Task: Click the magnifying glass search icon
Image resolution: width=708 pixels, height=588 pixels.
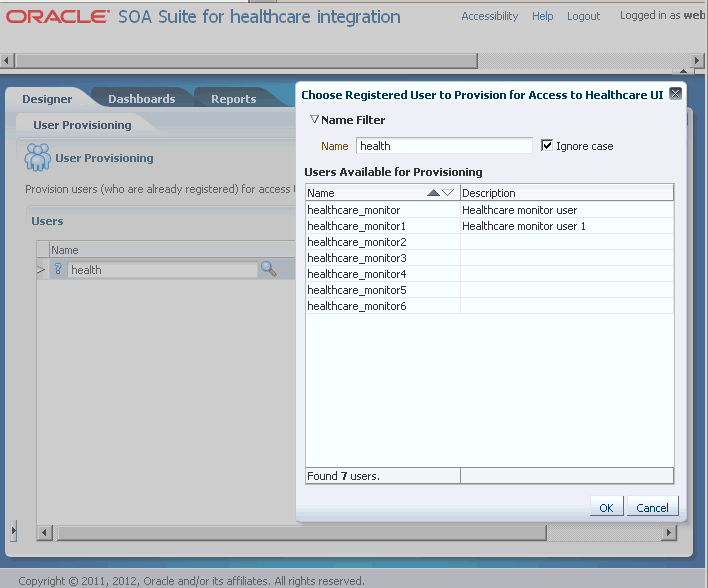Action: pyautogui.click(x=269, y=269)
